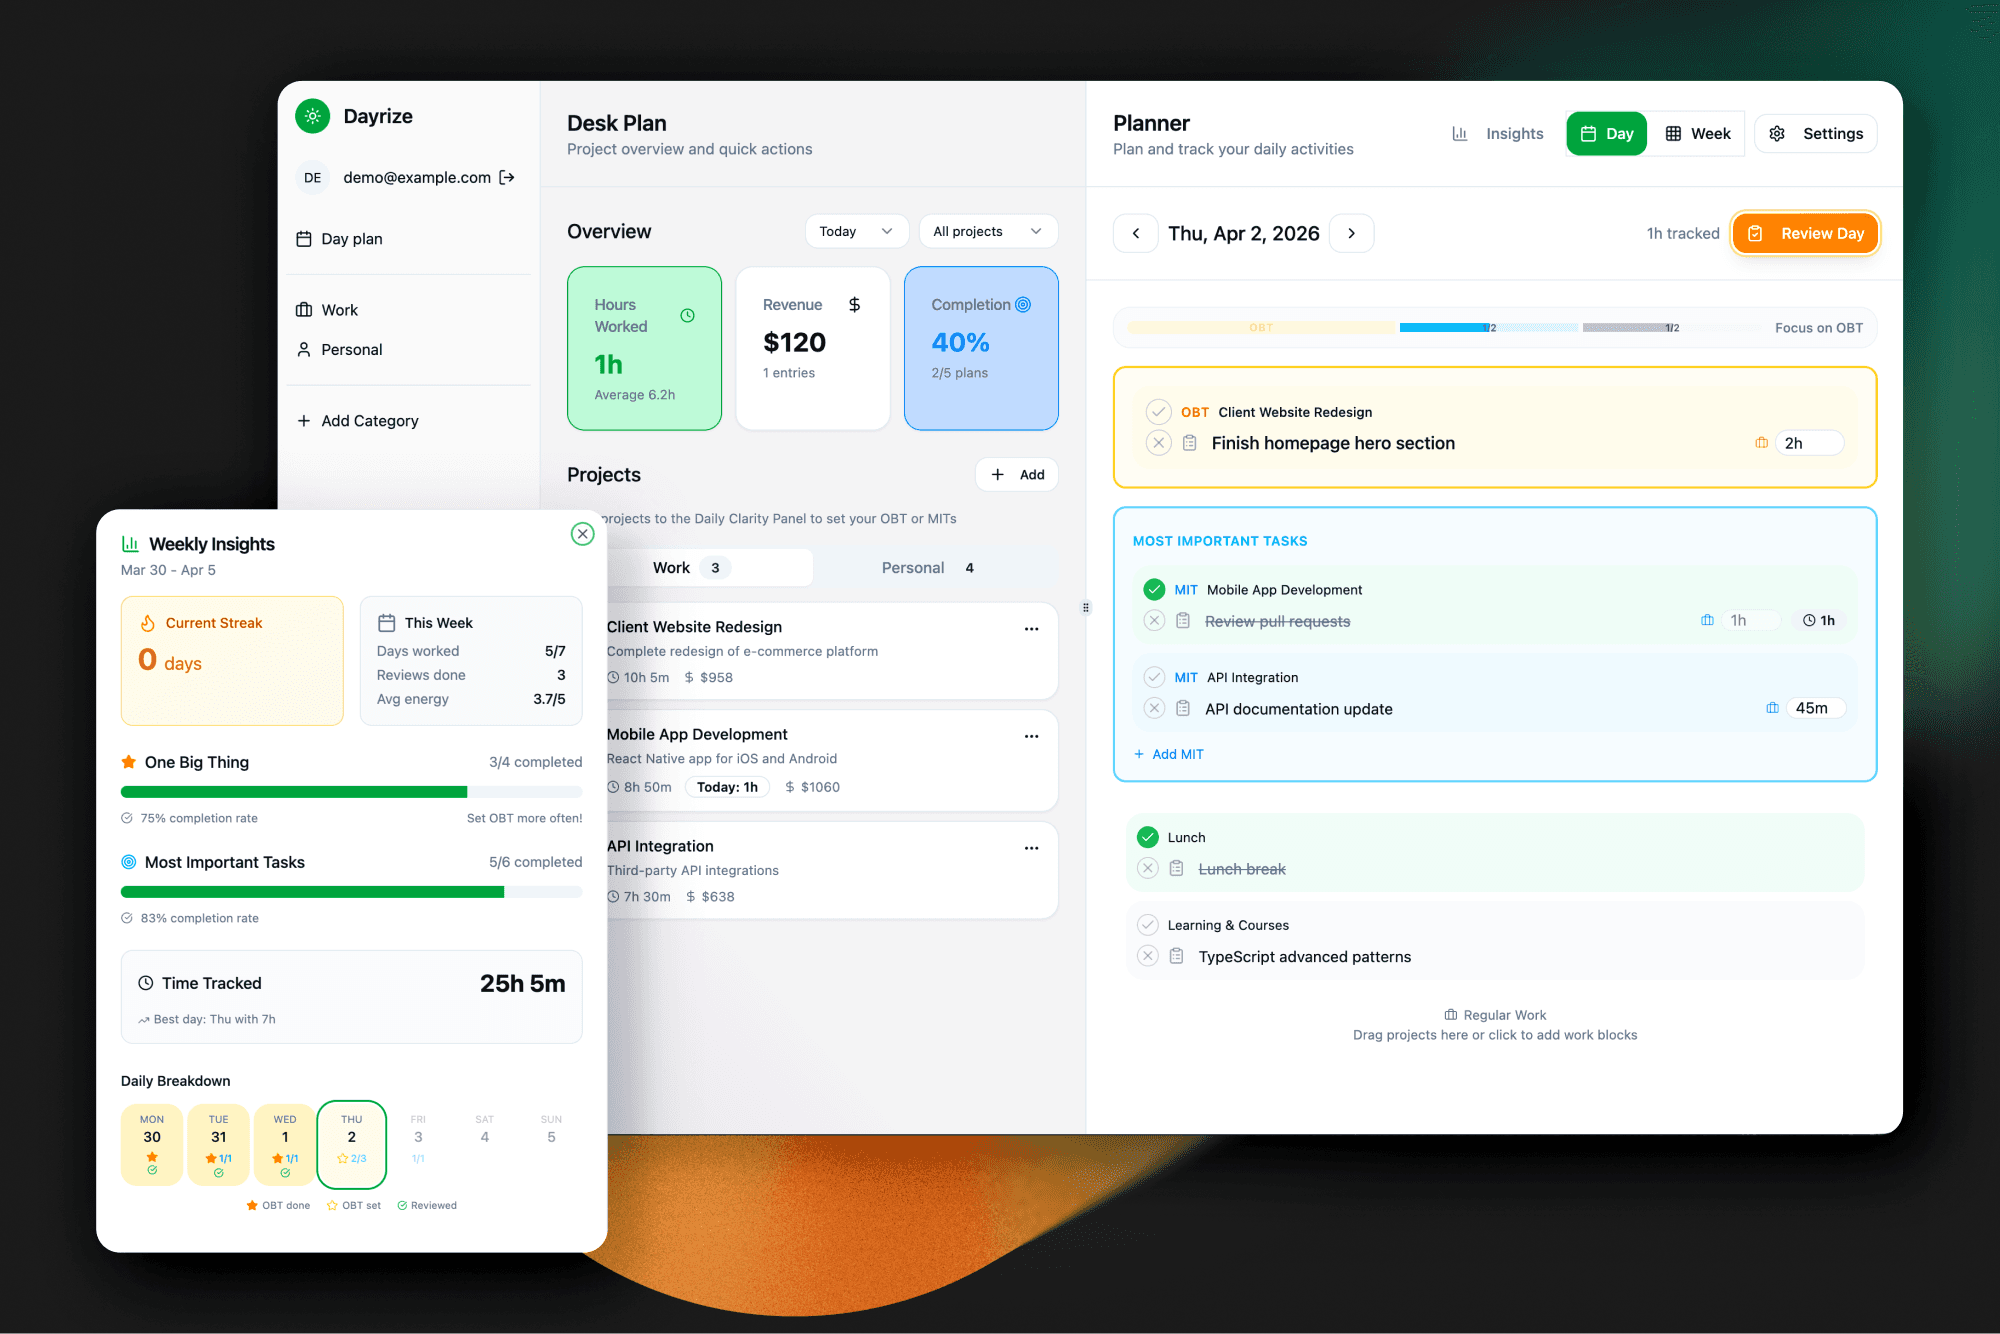
Task: Expand the All projects filter dropdown
Action: (987, 231)
